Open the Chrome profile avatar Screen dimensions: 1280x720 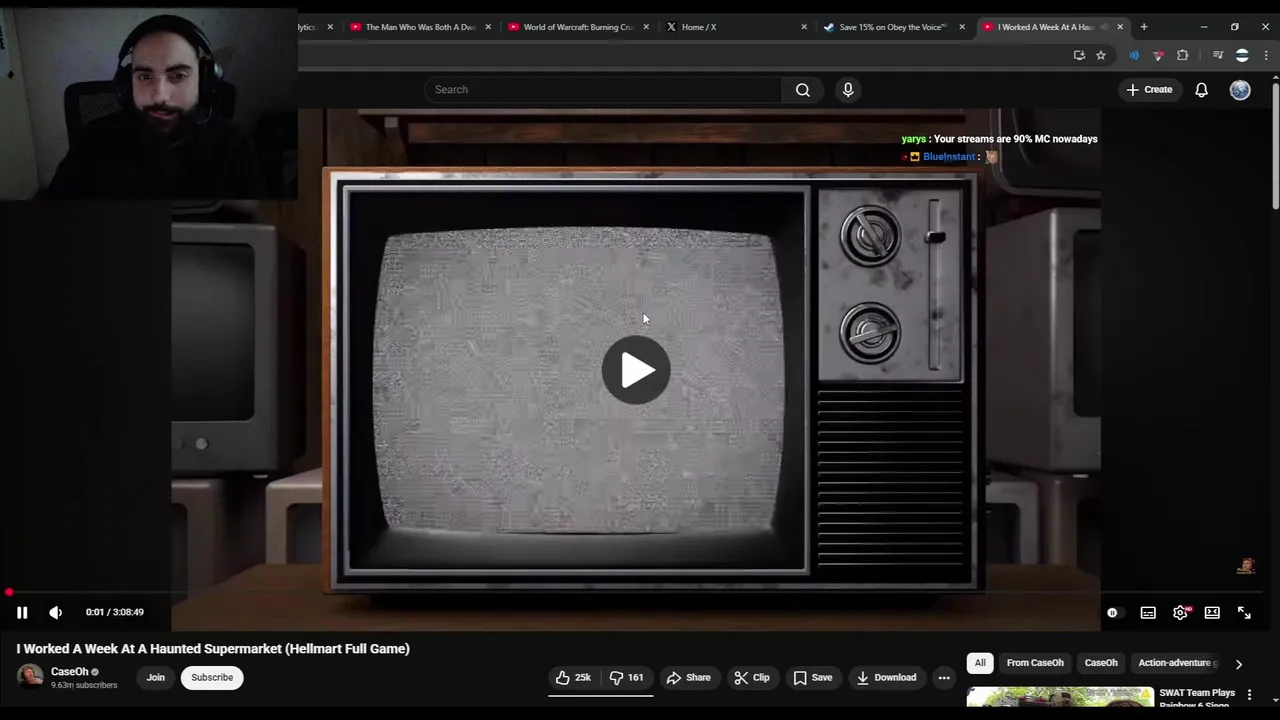click(x=1242, y=55)
